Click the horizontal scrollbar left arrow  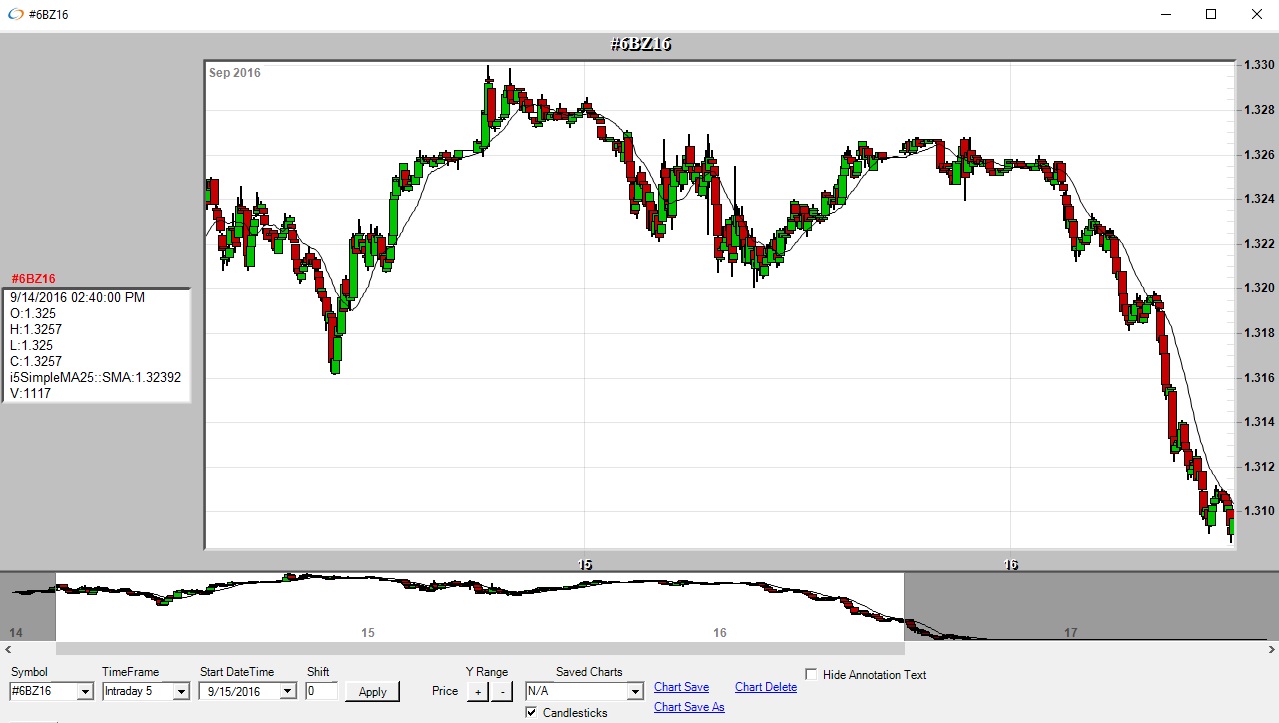coord(6,650)
